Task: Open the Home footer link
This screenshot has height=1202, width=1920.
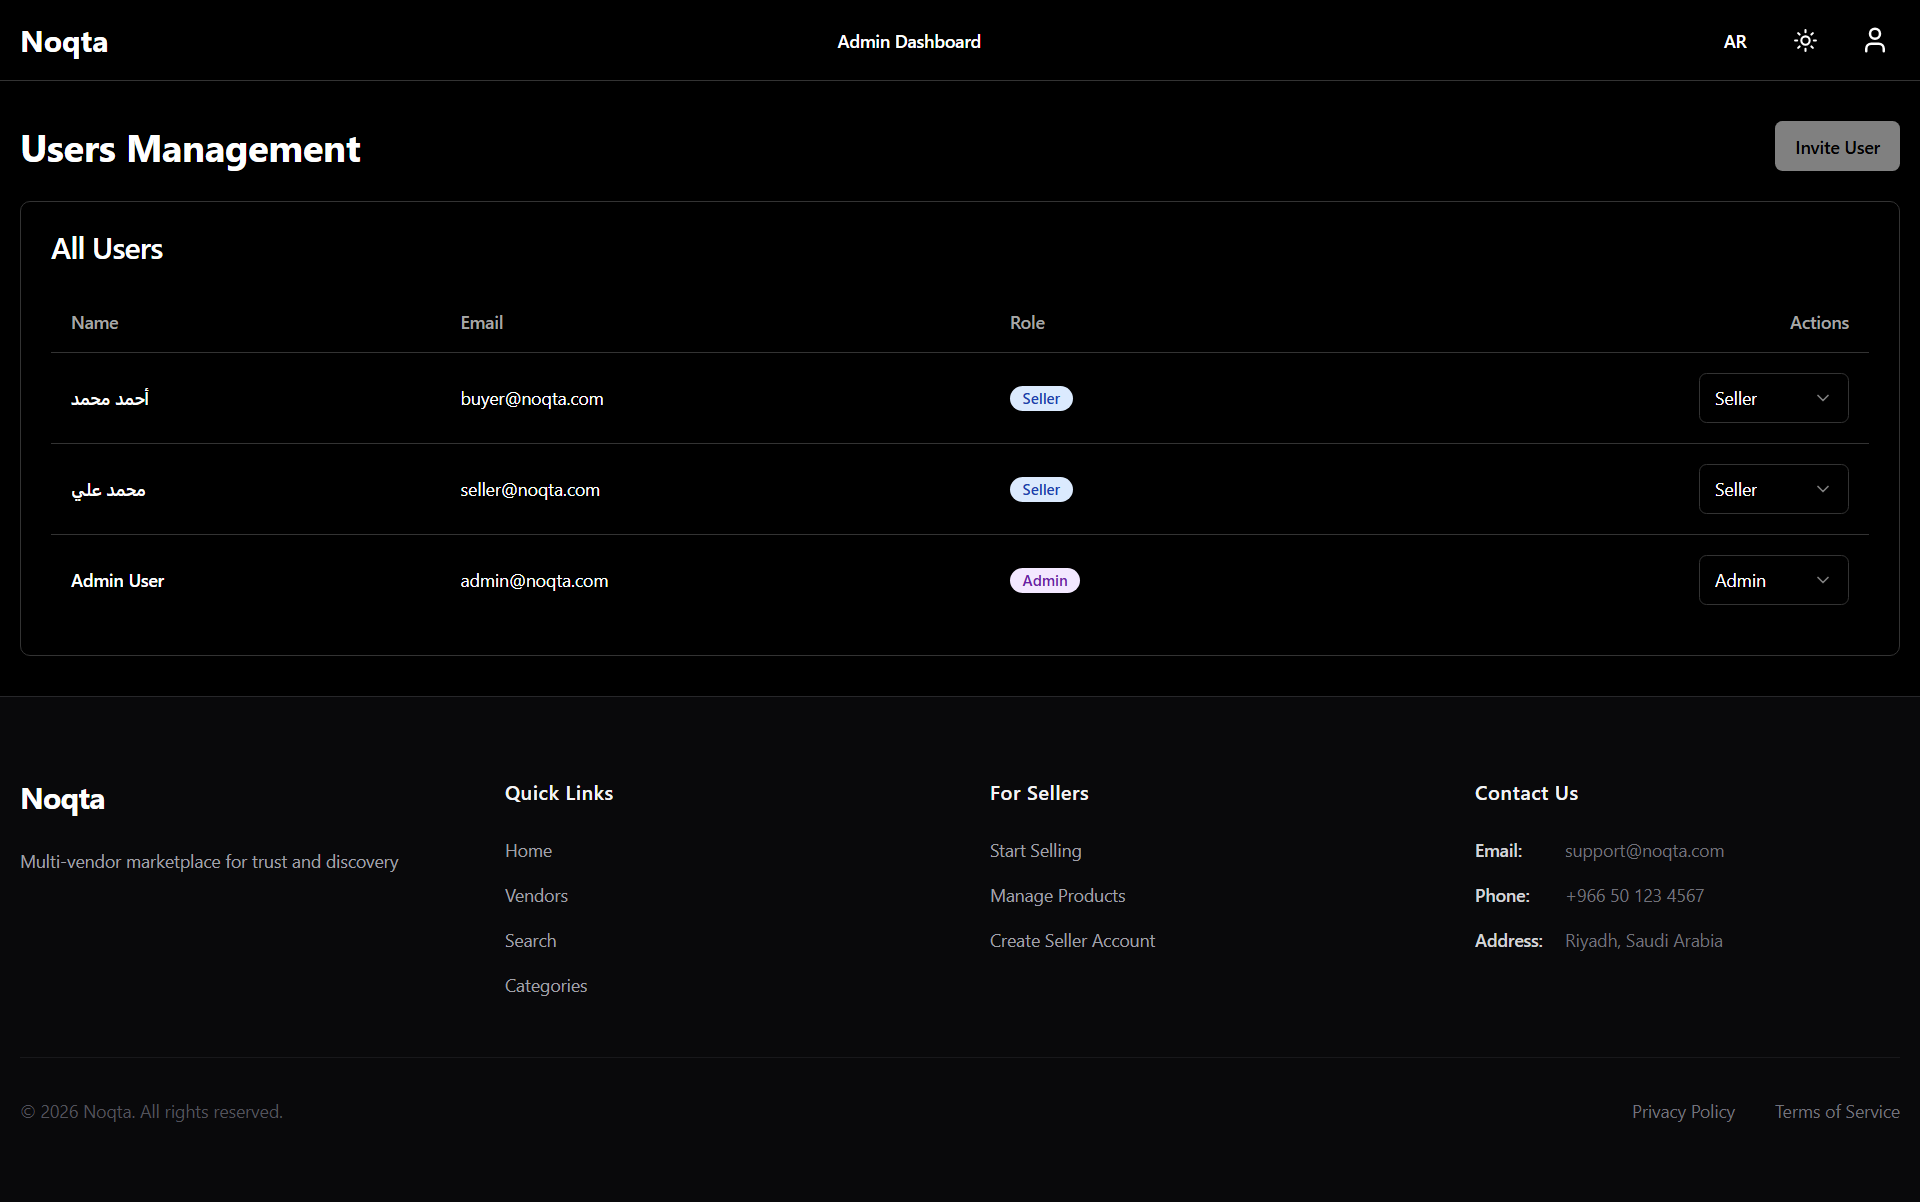Action: 528,850
